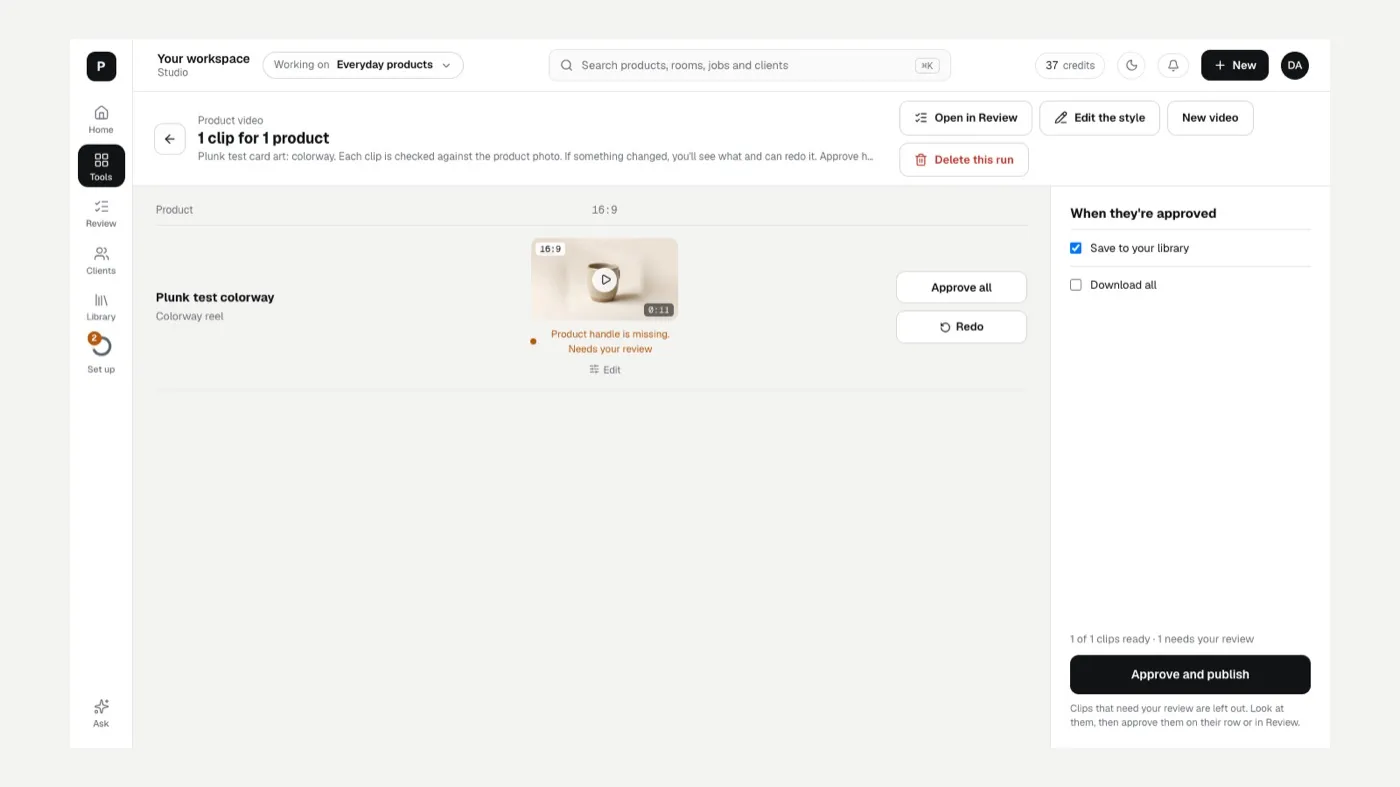The width and height of the screenshot is (1400, 787).
Task: Click the Plunk test colorway product name
Action: coord(215,297)
